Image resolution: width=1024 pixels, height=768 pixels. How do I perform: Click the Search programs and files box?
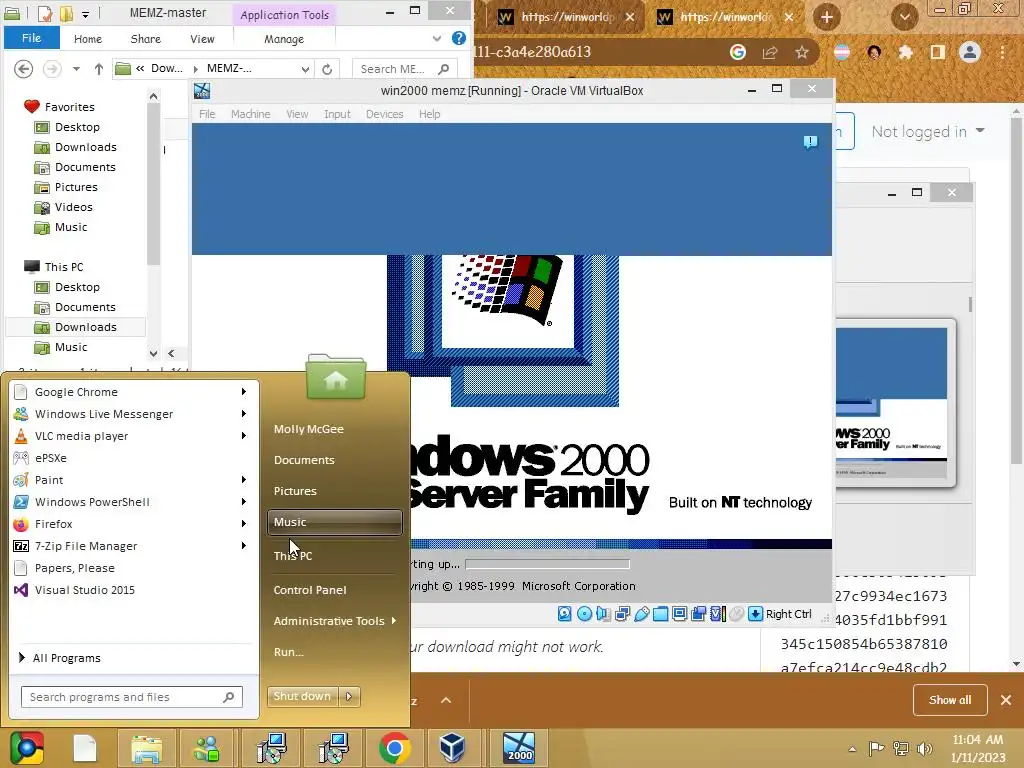point(131,697)
